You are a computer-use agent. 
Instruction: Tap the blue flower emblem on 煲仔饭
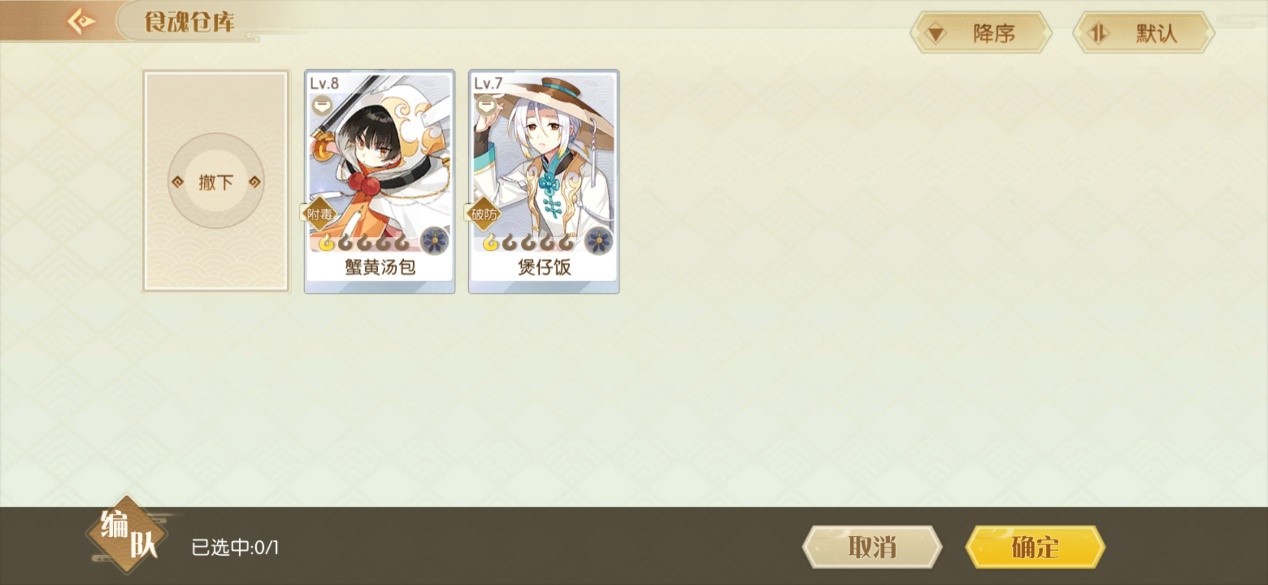click(598, 240)
